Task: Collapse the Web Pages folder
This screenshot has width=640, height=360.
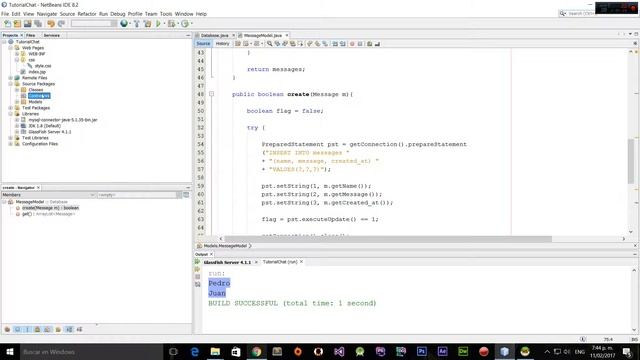Action: click(x=11, y=48)
